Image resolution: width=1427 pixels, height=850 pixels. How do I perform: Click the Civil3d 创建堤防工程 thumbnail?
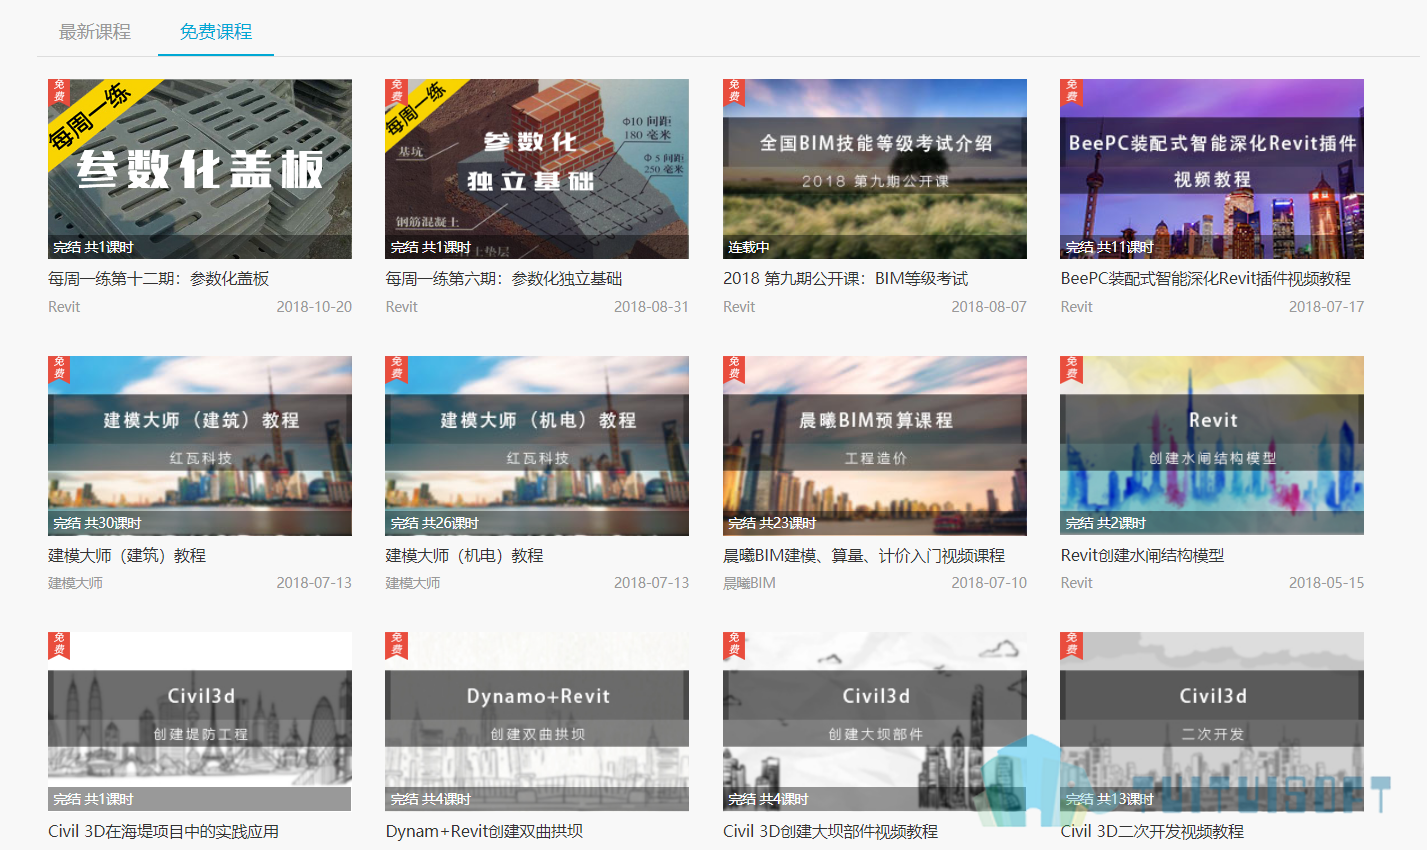pos(200,721)
